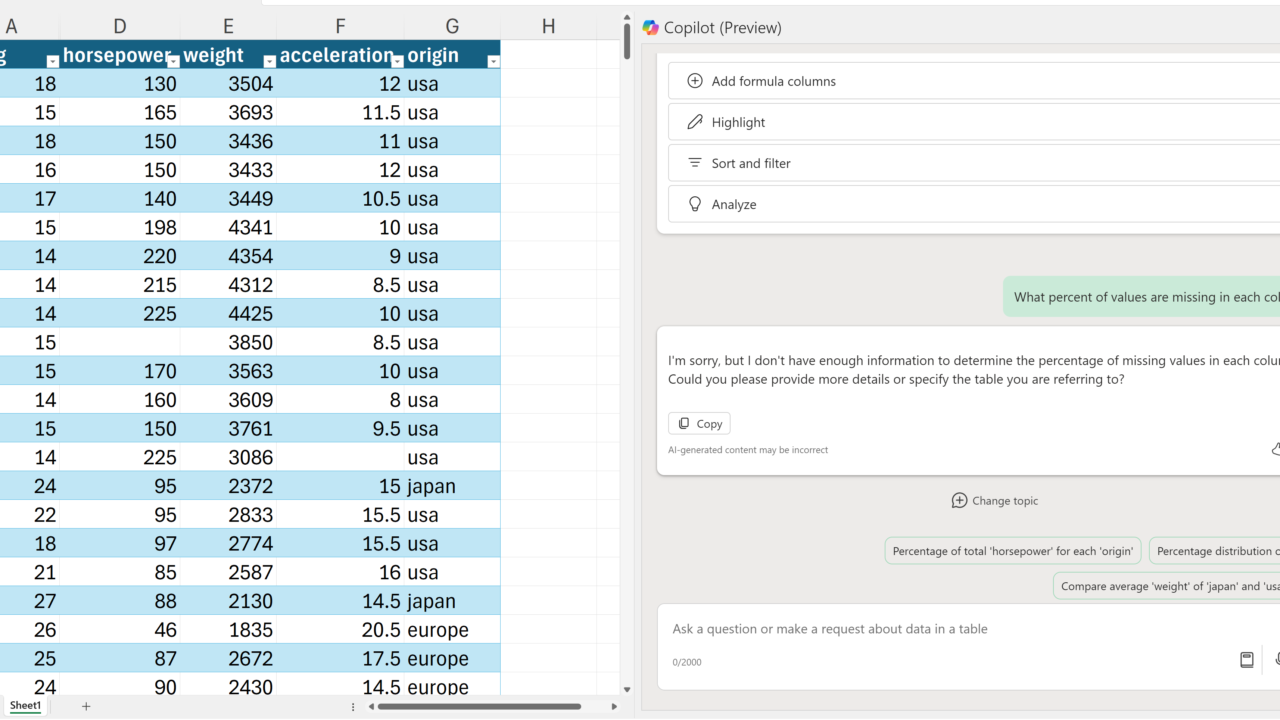1280x720 pixels.
Task: Click the Copilot logo icon
Action: click(x=651, y=28)
